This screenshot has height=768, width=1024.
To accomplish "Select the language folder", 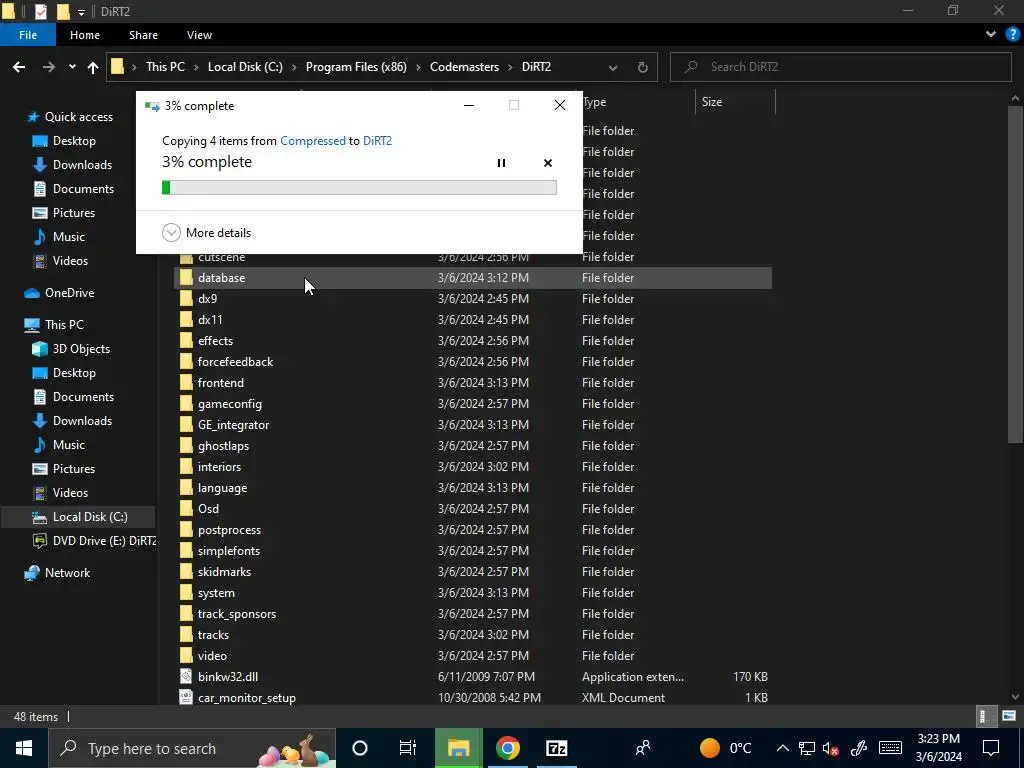I will [x=473, y=487].
